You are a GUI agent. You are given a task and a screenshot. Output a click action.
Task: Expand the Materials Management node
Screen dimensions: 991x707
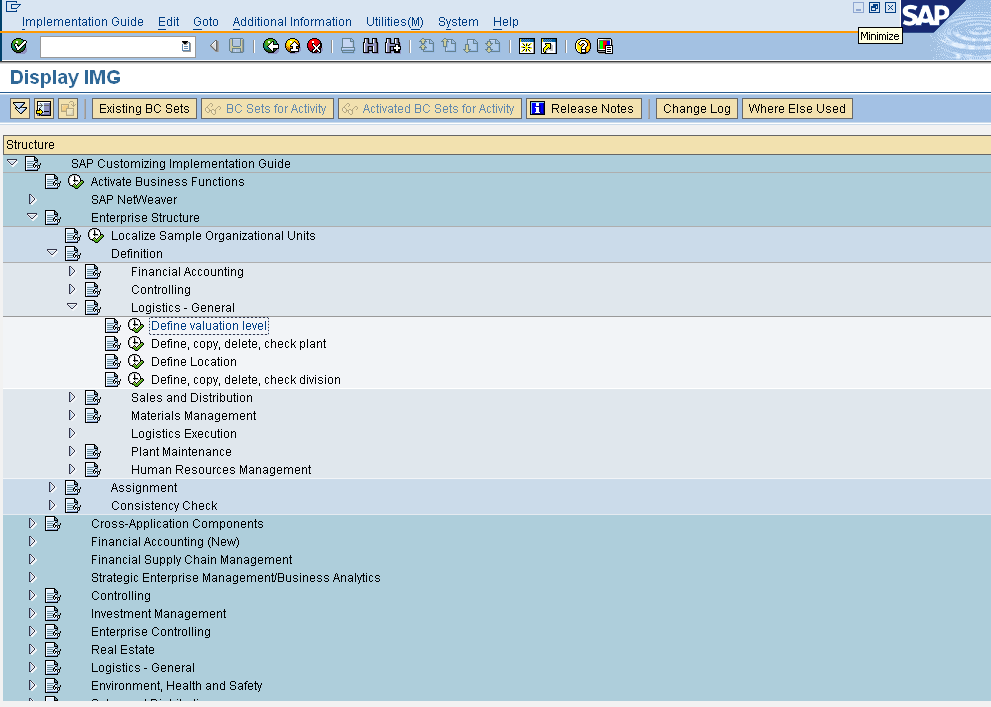click(x=72, y=415)
